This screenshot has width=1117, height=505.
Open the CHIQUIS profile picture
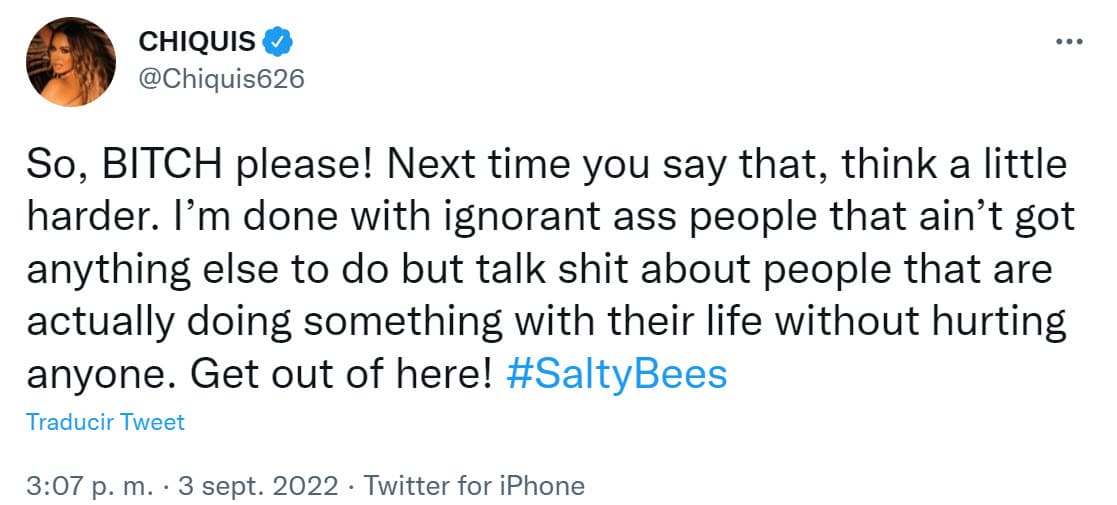coord(71,61)
